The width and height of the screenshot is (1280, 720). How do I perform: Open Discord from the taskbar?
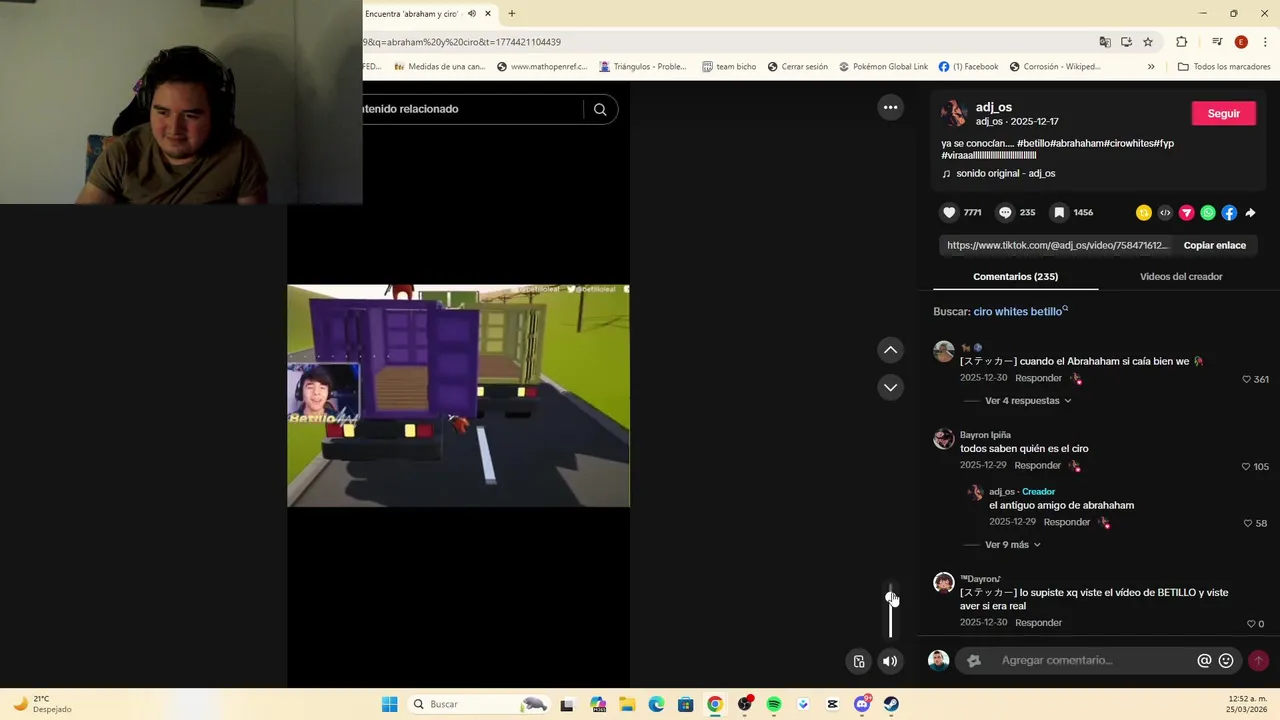tap(862, 704)
